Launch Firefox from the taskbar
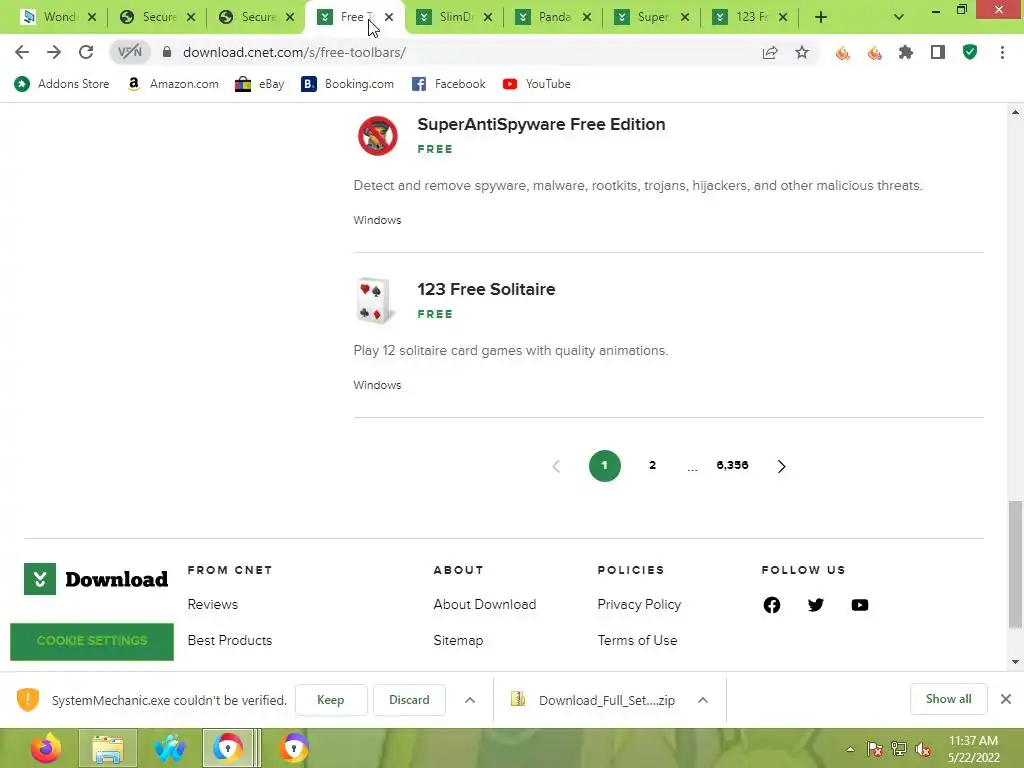1024x768 pixels. click(46, 748)
